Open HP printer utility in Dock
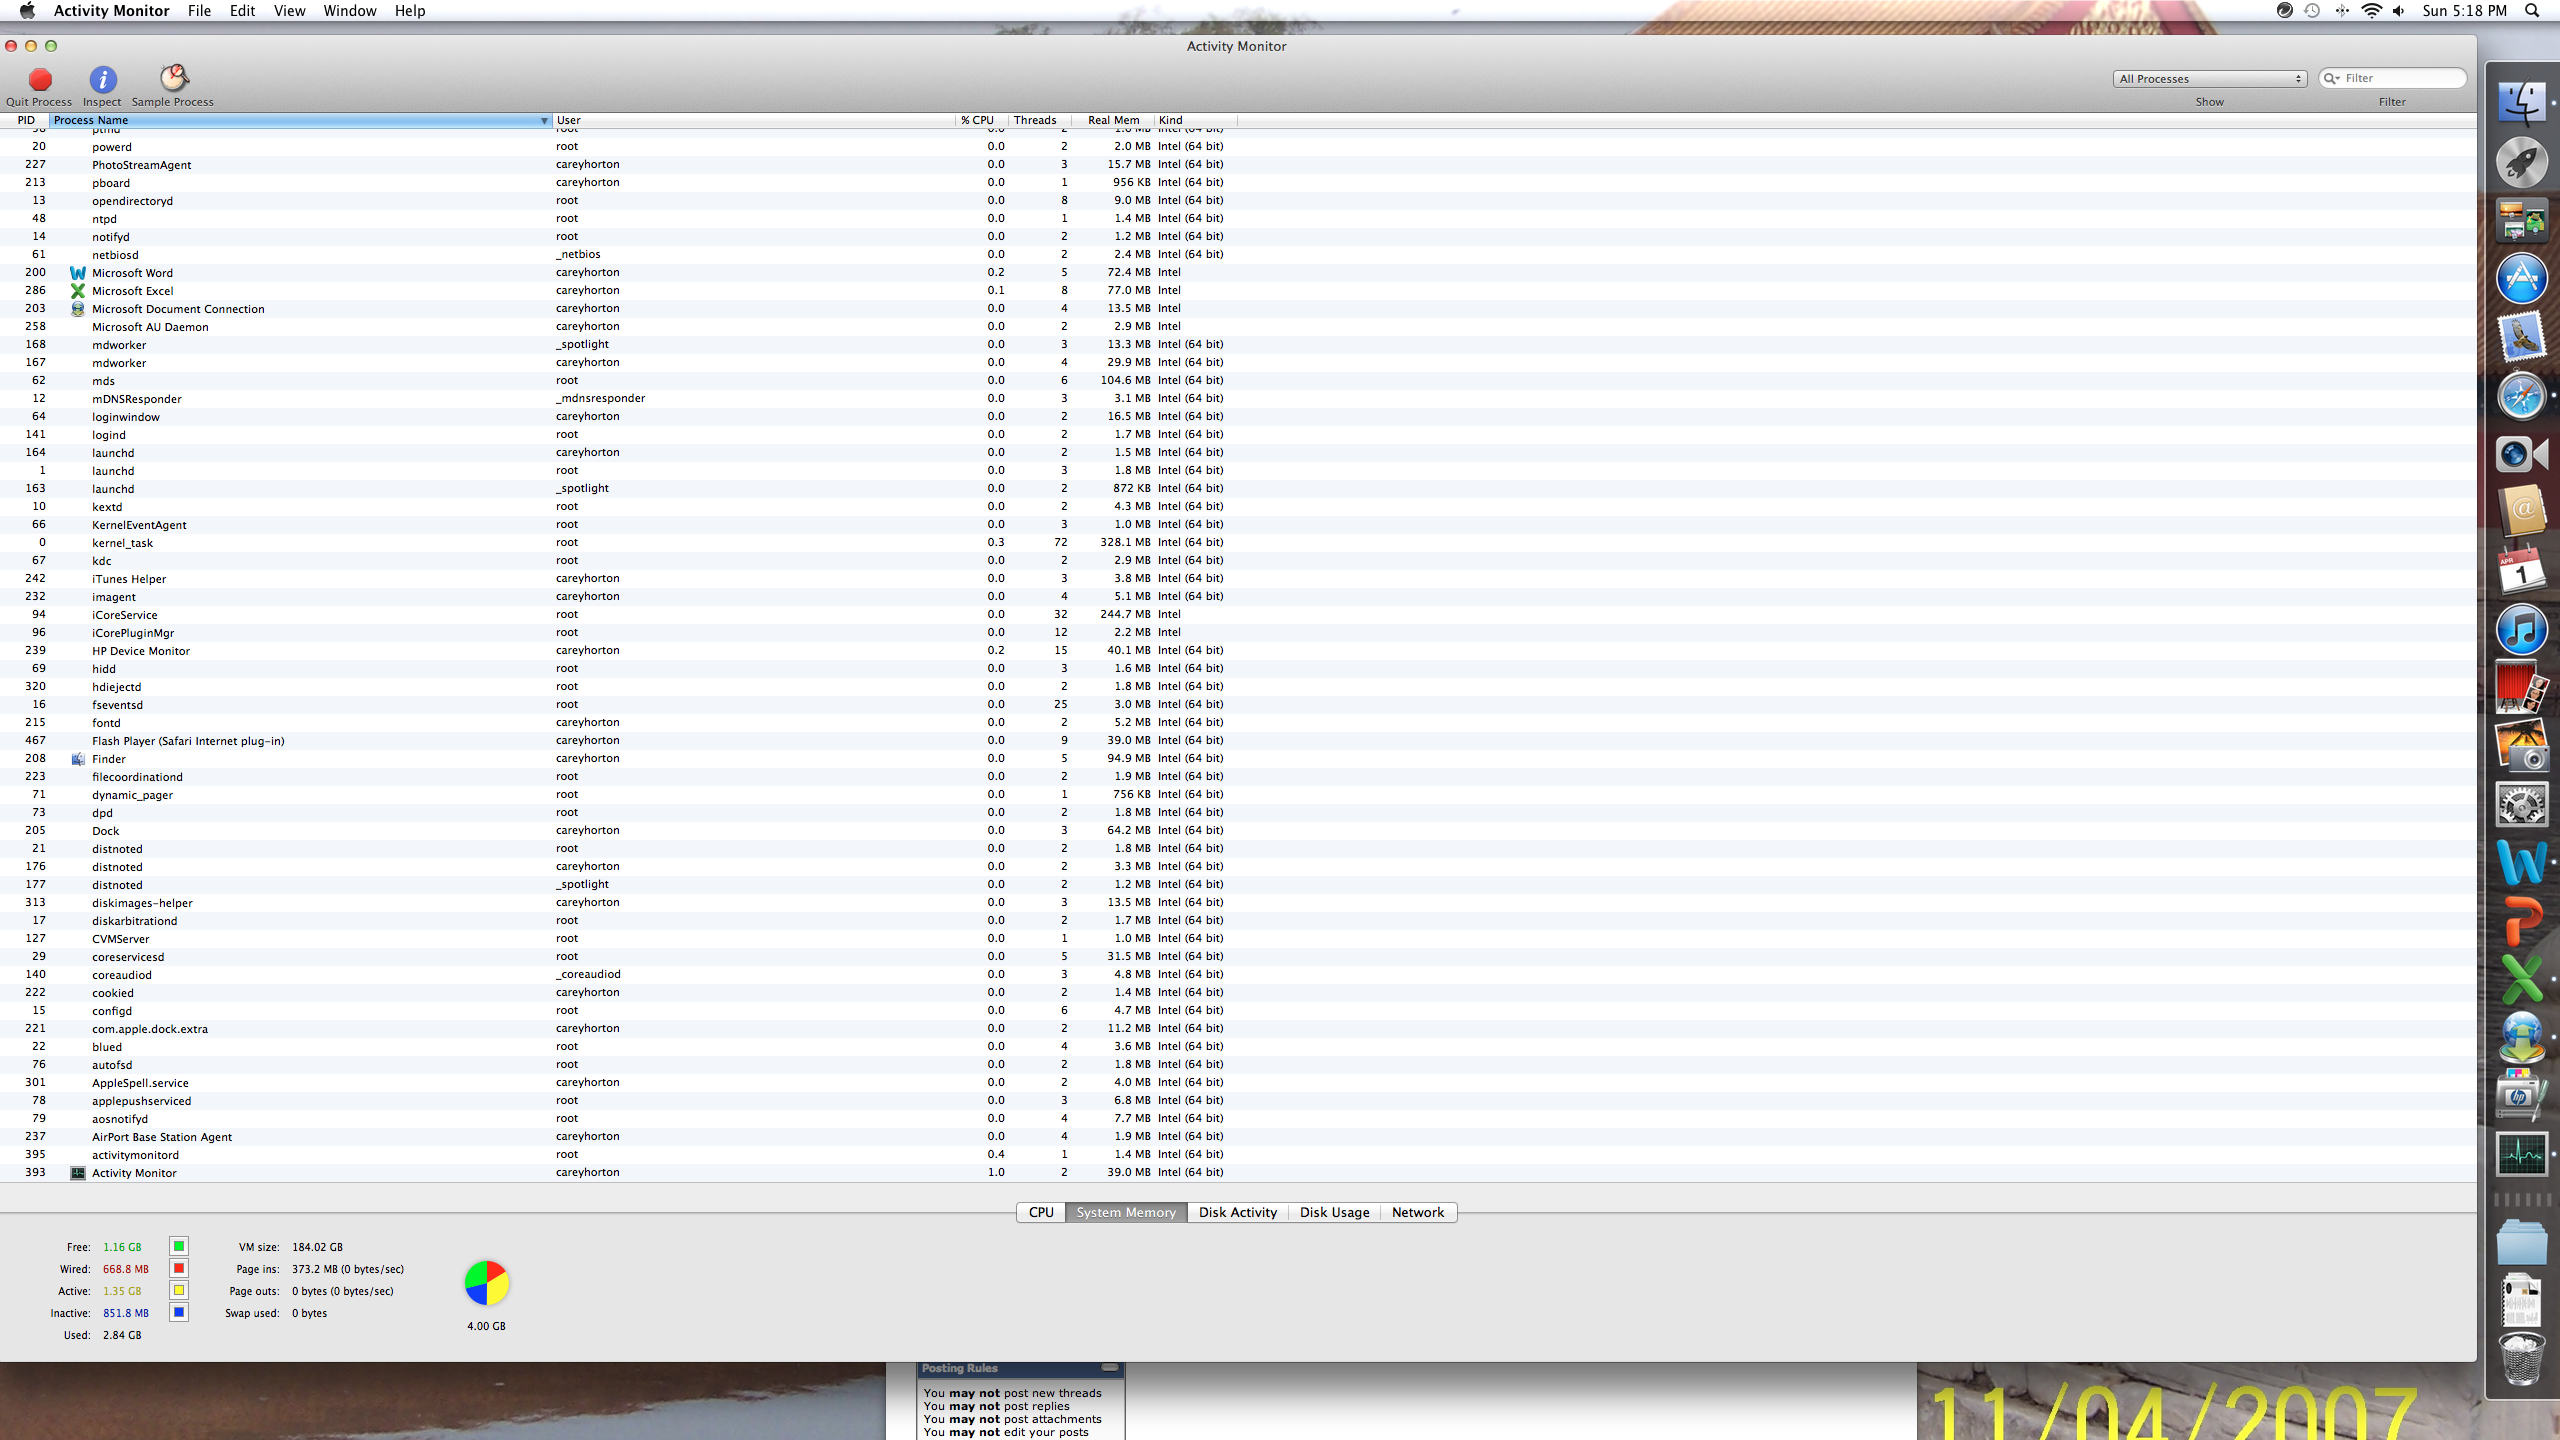Screen dimensions: 2560x1440 [x=2521, y=1097]
